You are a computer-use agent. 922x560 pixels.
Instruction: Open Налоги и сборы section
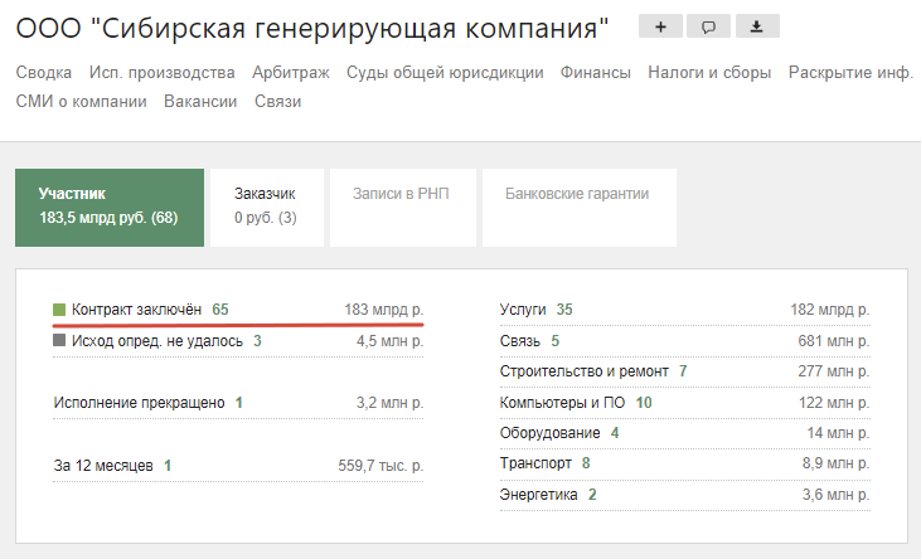pyautogui.click(x=710, y=72)
